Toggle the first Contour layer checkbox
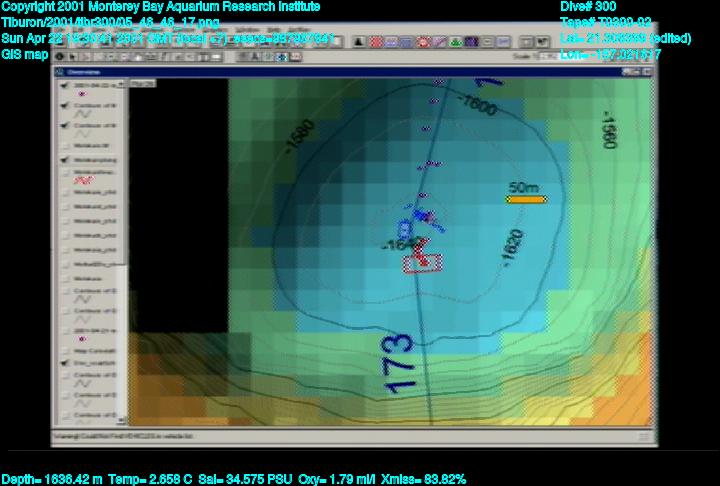 pos(64,103)
